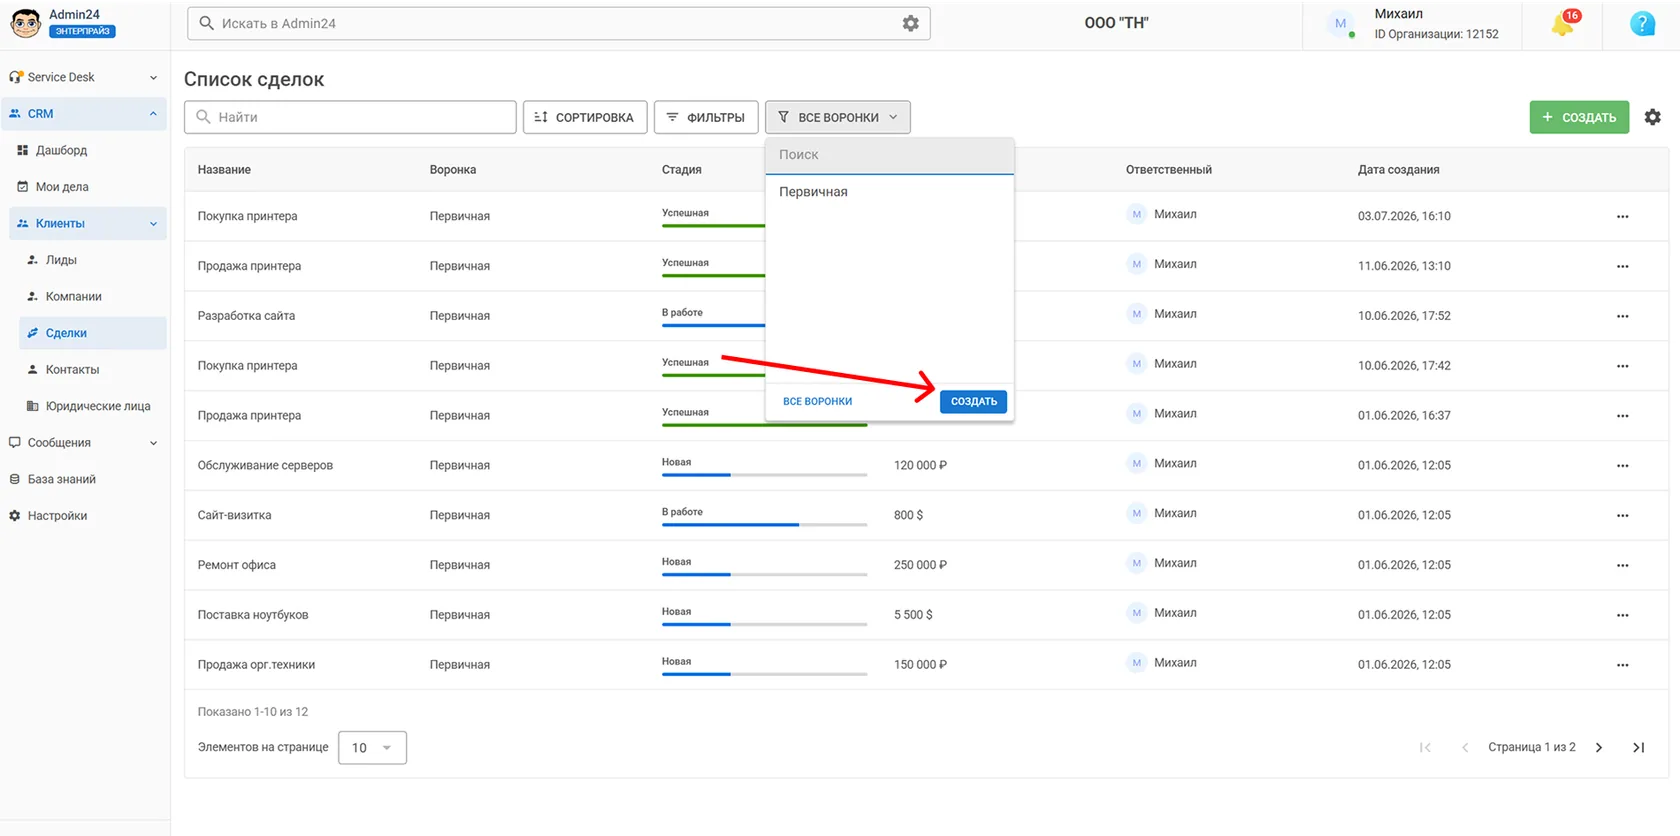The image size is (1680, 836).
Task: Click stage progress bar of Ремонт офиса
Action: [x=764, y=574]
